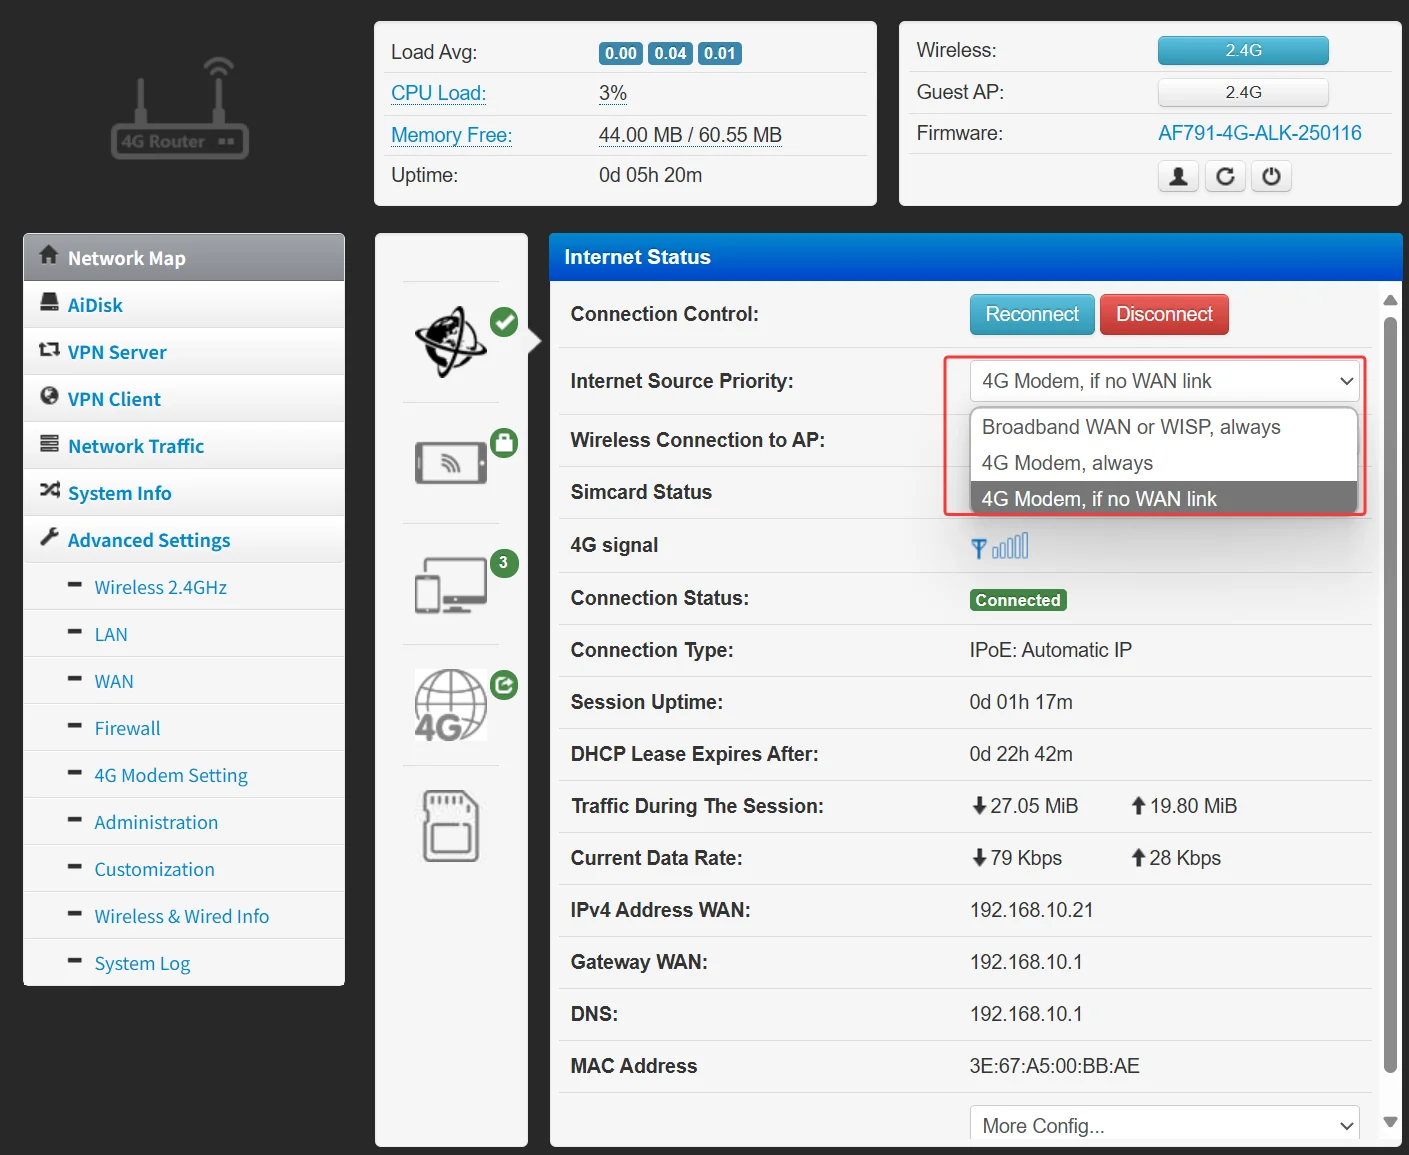
Task: Open the CPU Load link
Action: point(438,93)
